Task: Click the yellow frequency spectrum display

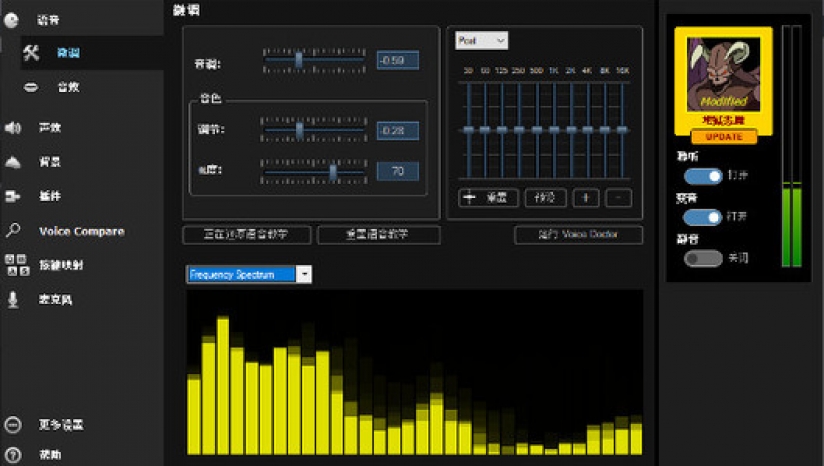Action: (x=415, y=372)
